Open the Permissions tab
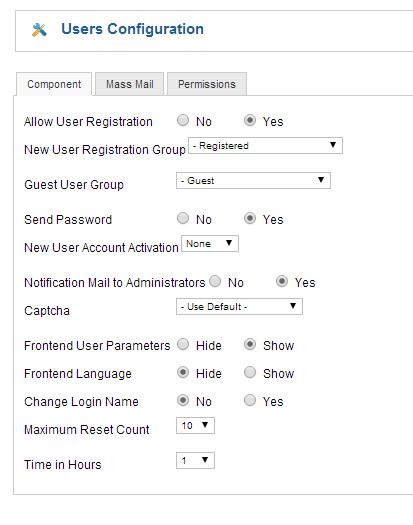This screenshot has height=525, width=413. pyautogui.click(x=207, y=84)
